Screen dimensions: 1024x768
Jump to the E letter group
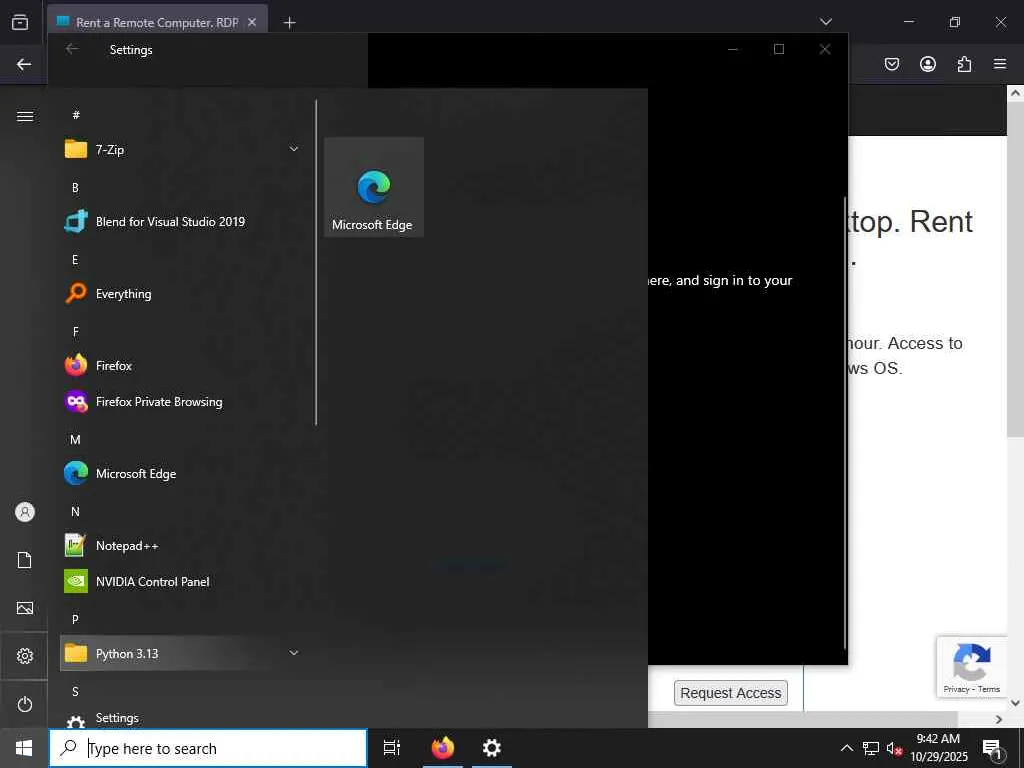click(75, 260)
